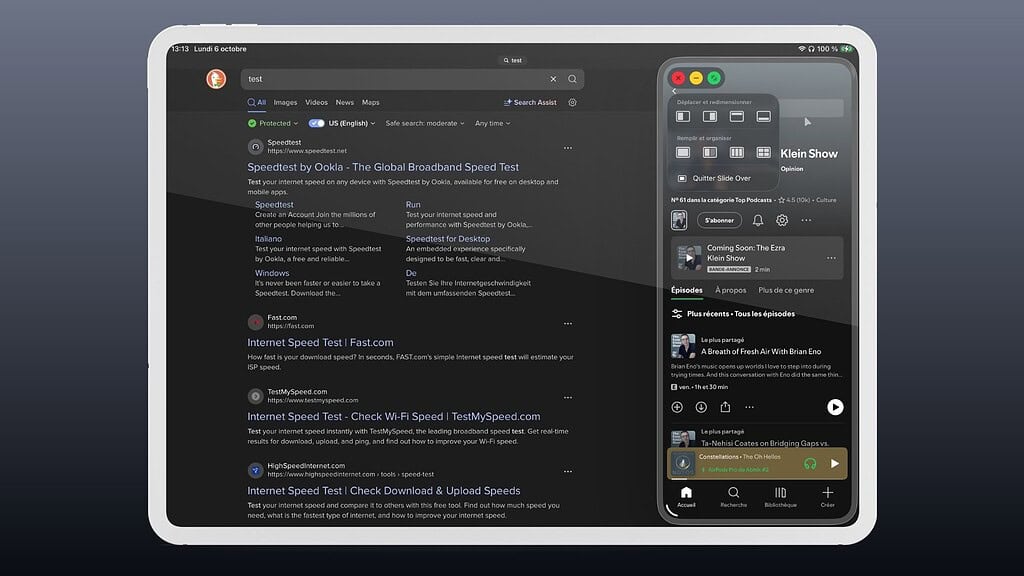Open the Any time filter dropdown
This screenshot has width=1024, height=576.
[x=492, y=123]
